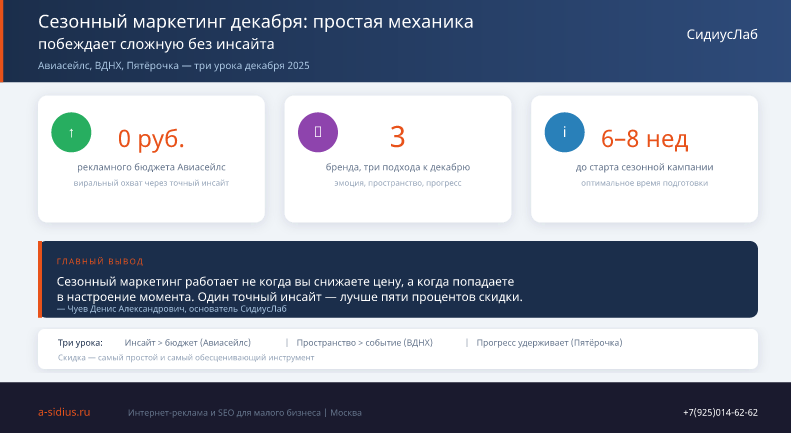Open the a-sidius.ru website link

[64, 412]
